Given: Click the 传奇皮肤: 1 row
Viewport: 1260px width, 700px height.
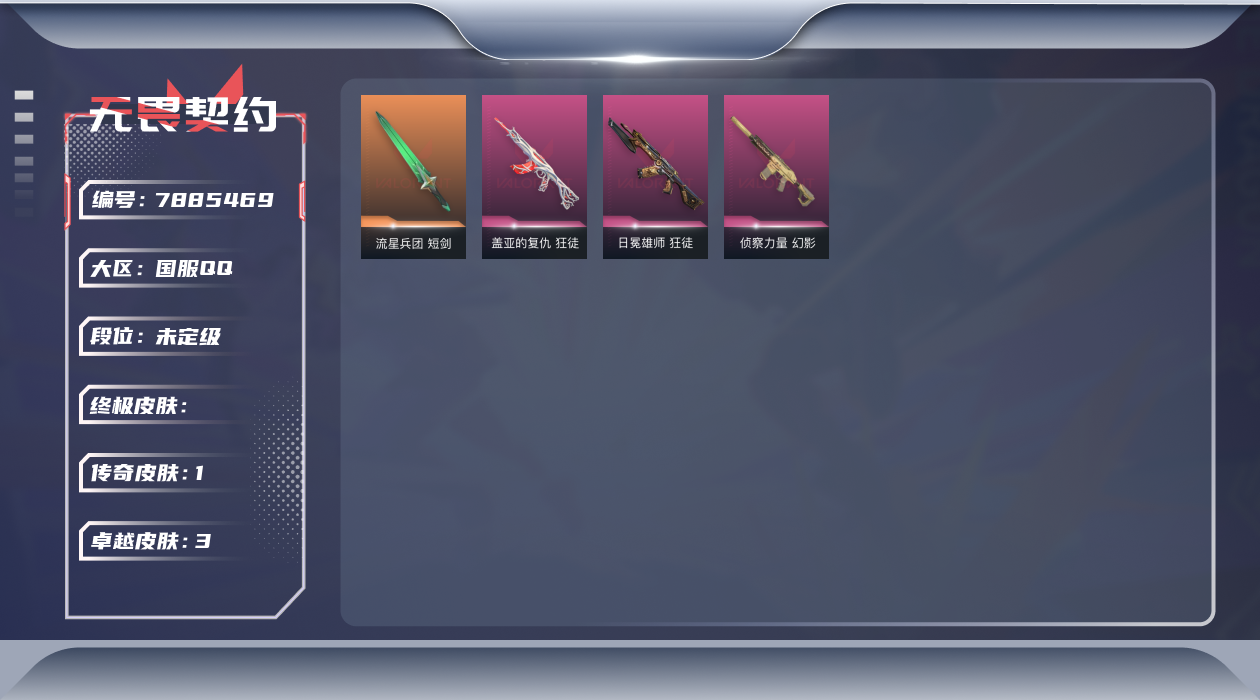Looking at the screenshot, I should 165,473.
